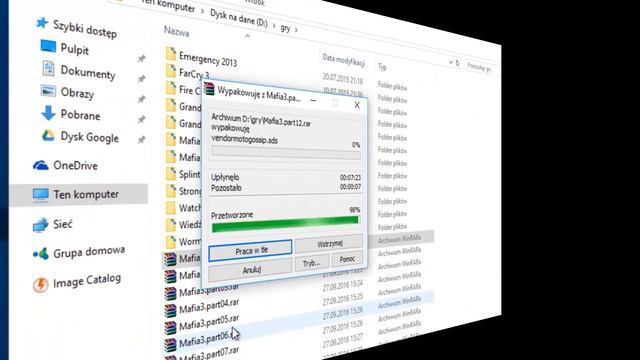Sort by Data modyfikacji column header
The width and height of the screenshot is (640, 360).
344,60
